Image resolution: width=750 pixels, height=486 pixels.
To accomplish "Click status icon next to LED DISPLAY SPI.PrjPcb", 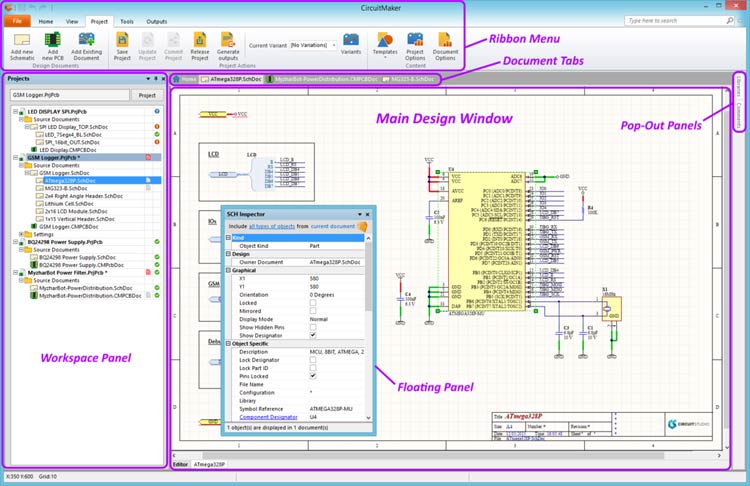I will point(157,111).
